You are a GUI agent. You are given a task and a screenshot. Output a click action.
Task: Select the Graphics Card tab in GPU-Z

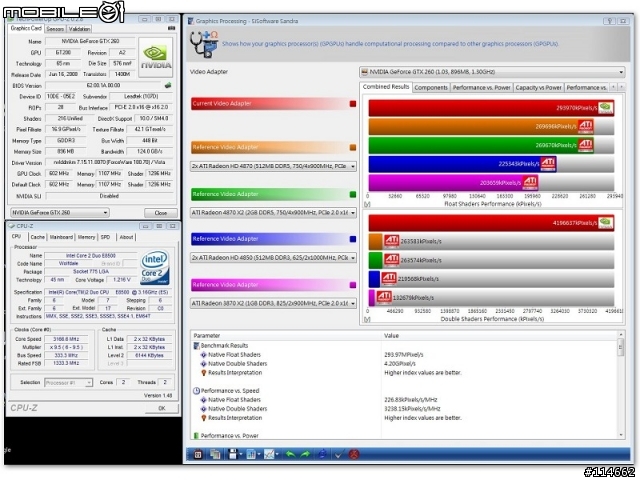pyautogui.click(x=26, y=28)
